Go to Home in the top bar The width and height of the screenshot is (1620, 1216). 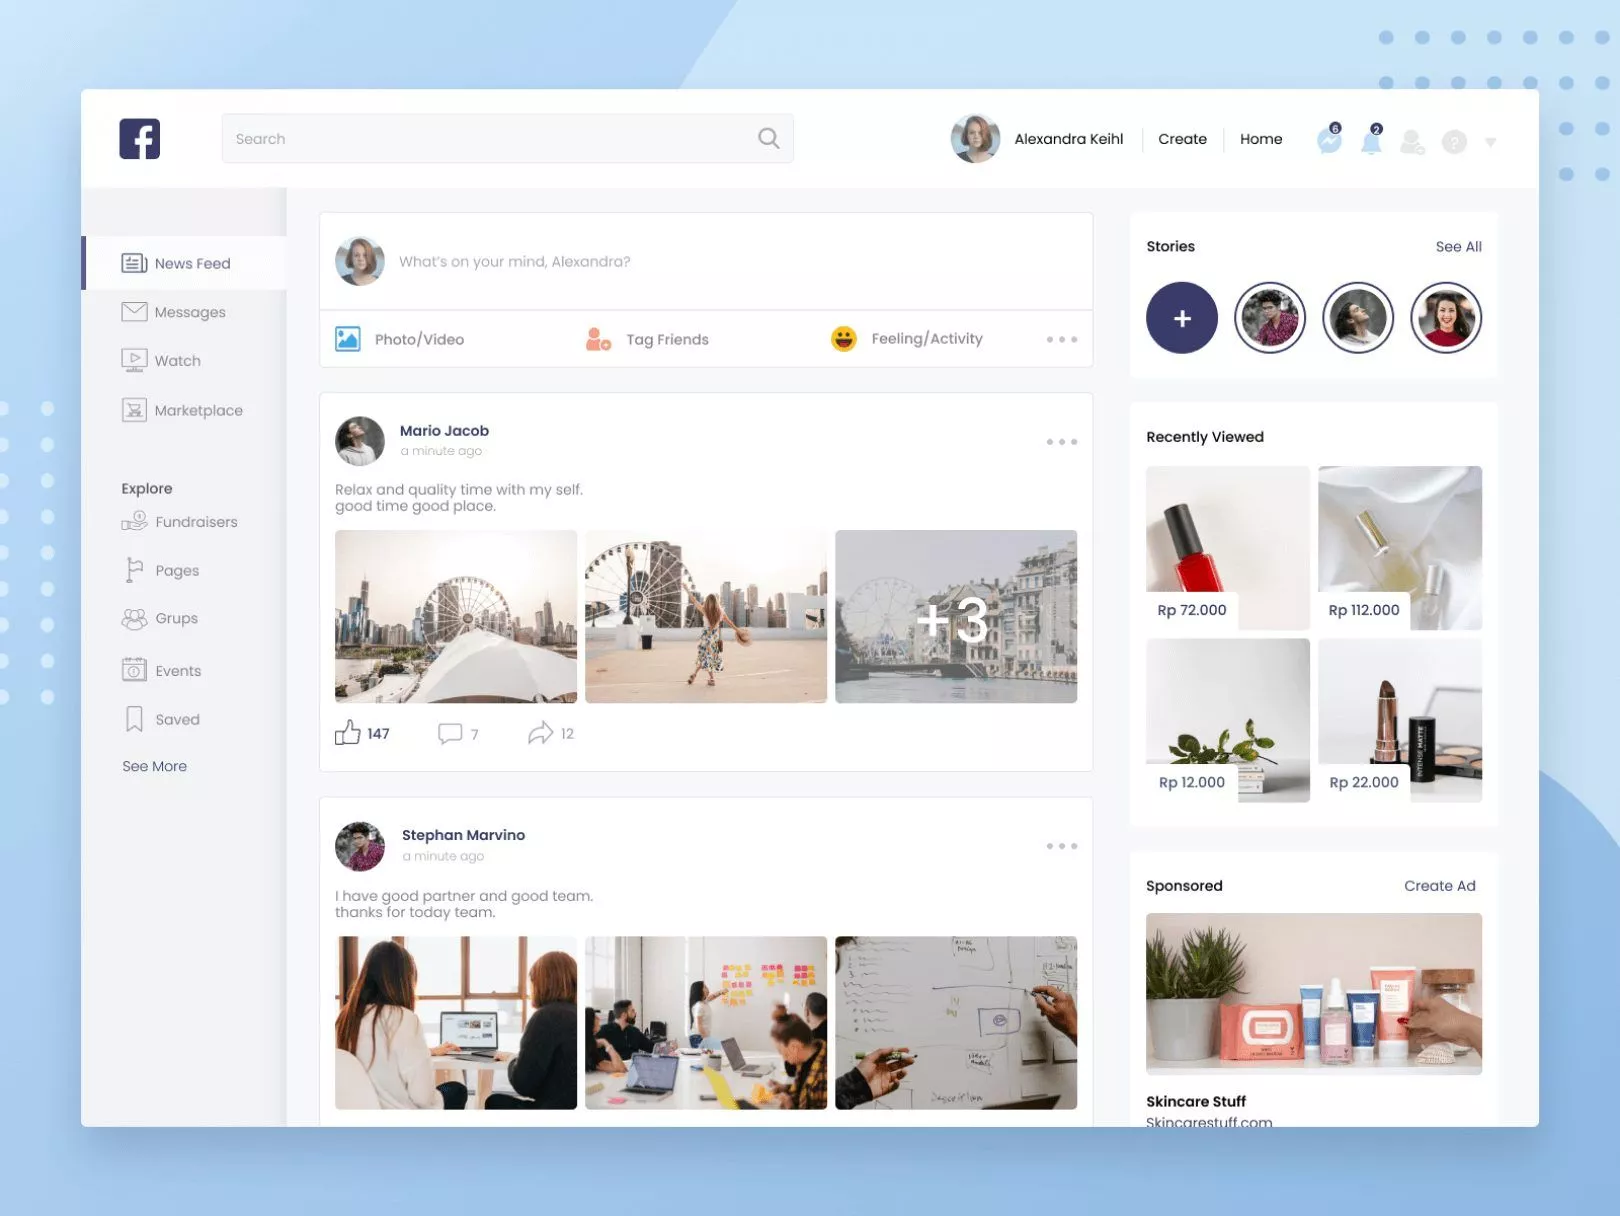(1260, 139)
